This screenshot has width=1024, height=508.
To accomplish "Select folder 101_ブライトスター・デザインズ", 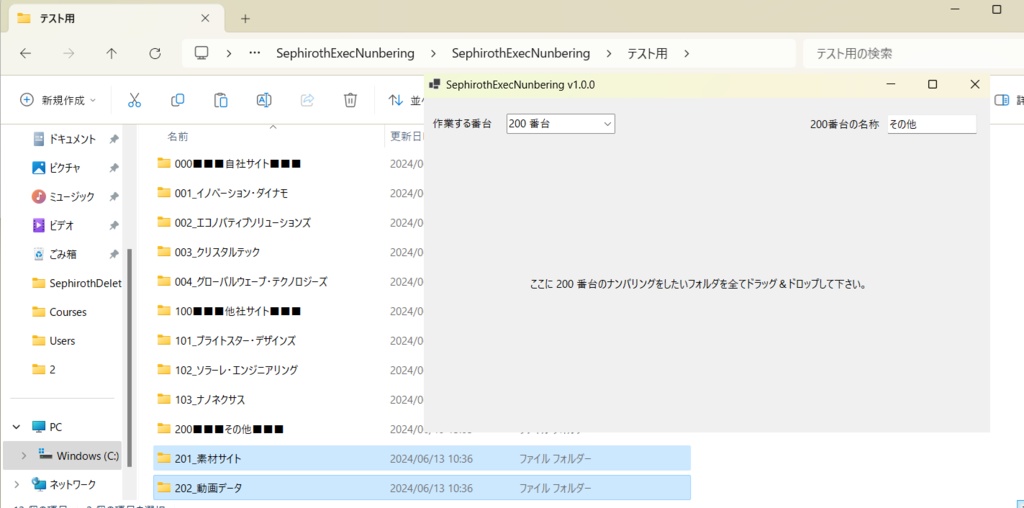I will [227, 341].
